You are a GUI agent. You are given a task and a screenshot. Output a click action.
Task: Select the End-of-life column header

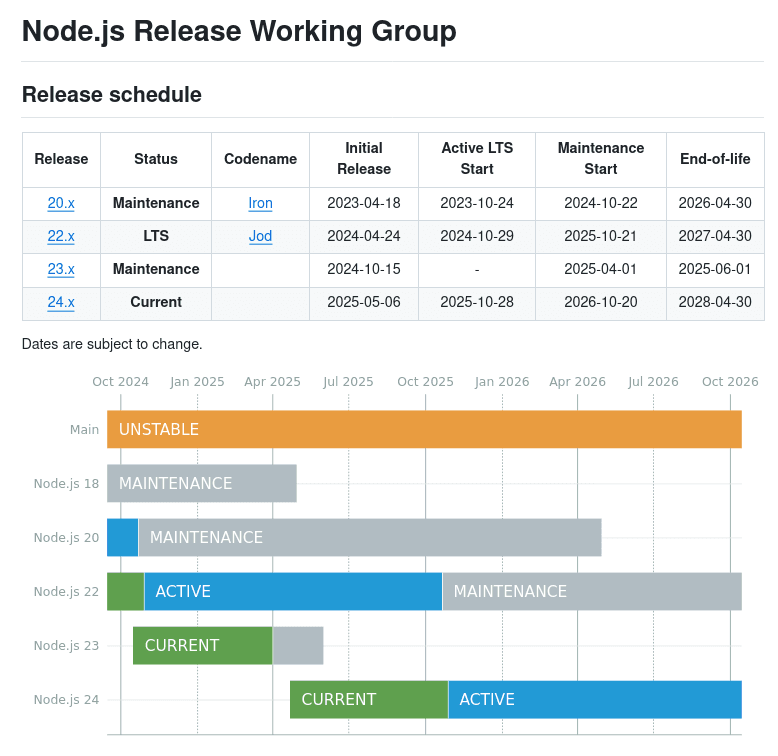click(715, 159)
